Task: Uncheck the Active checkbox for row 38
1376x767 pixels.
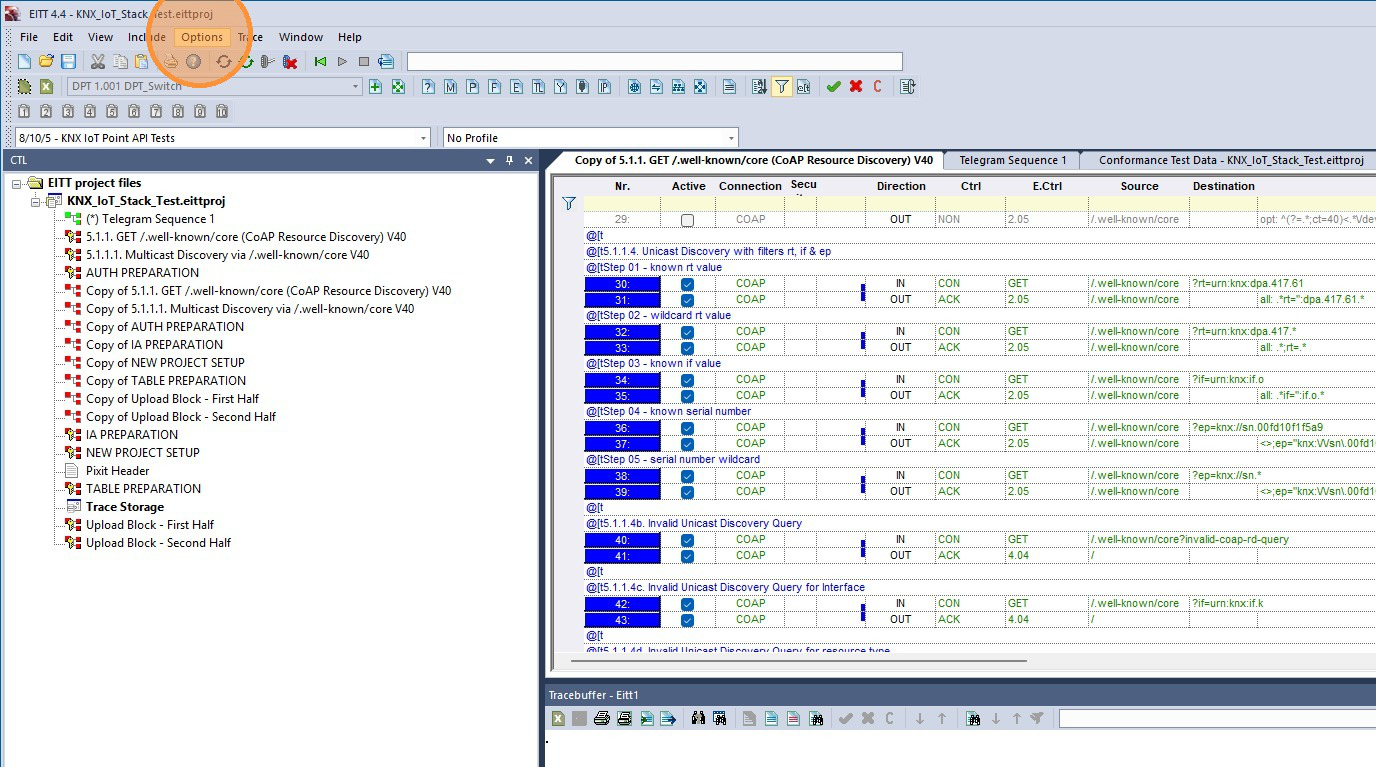Action: click(x=687, y=476)
